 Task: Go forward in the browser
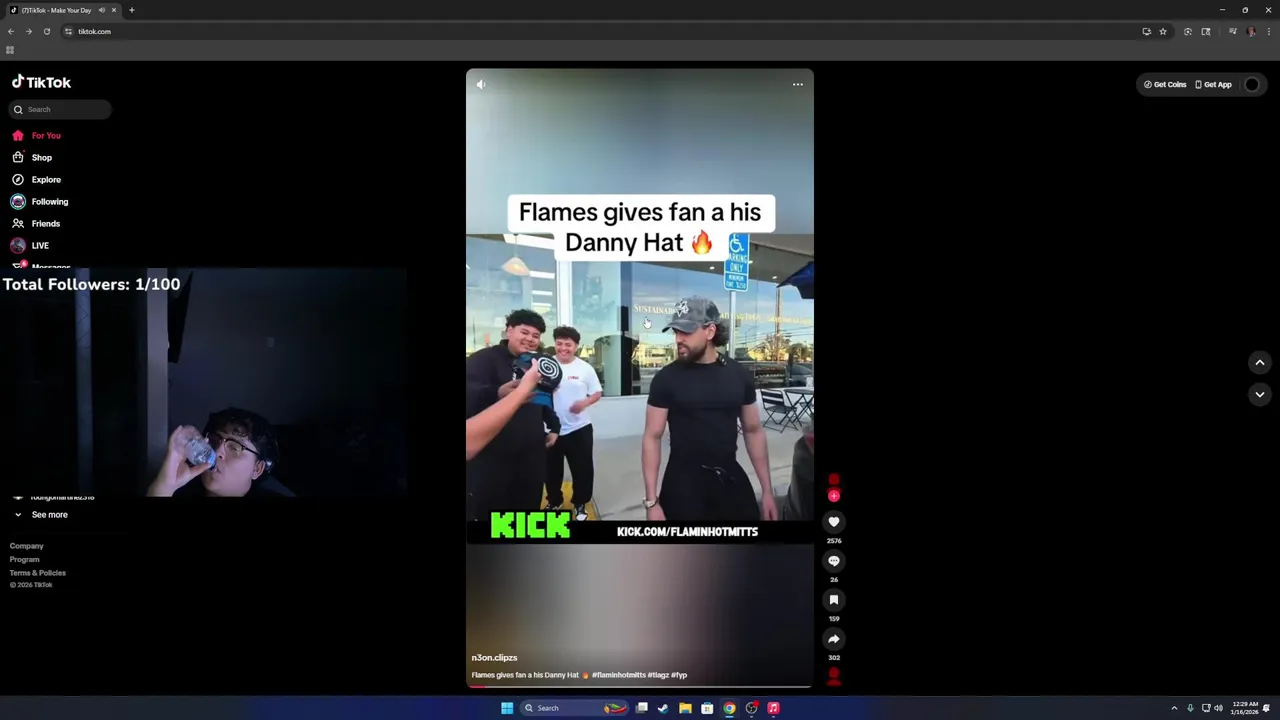[29, 31]
